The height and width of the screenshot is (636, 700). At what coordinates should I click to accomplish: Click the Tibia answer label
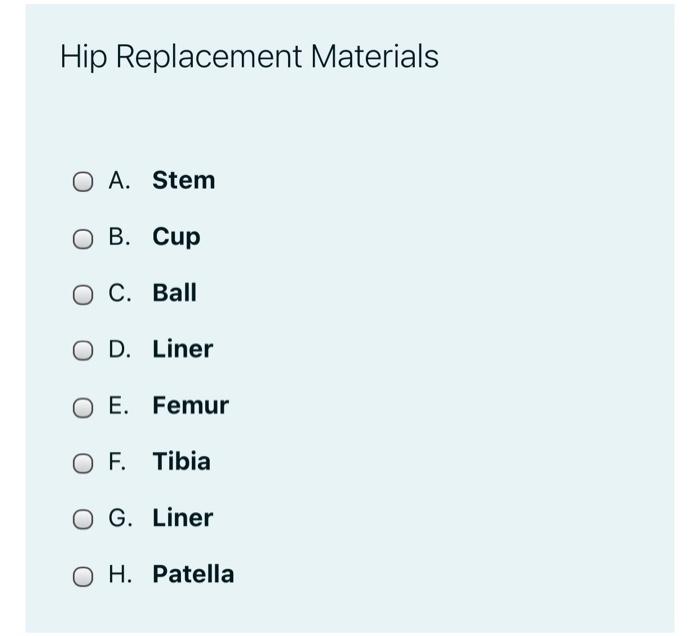[181, 461]
